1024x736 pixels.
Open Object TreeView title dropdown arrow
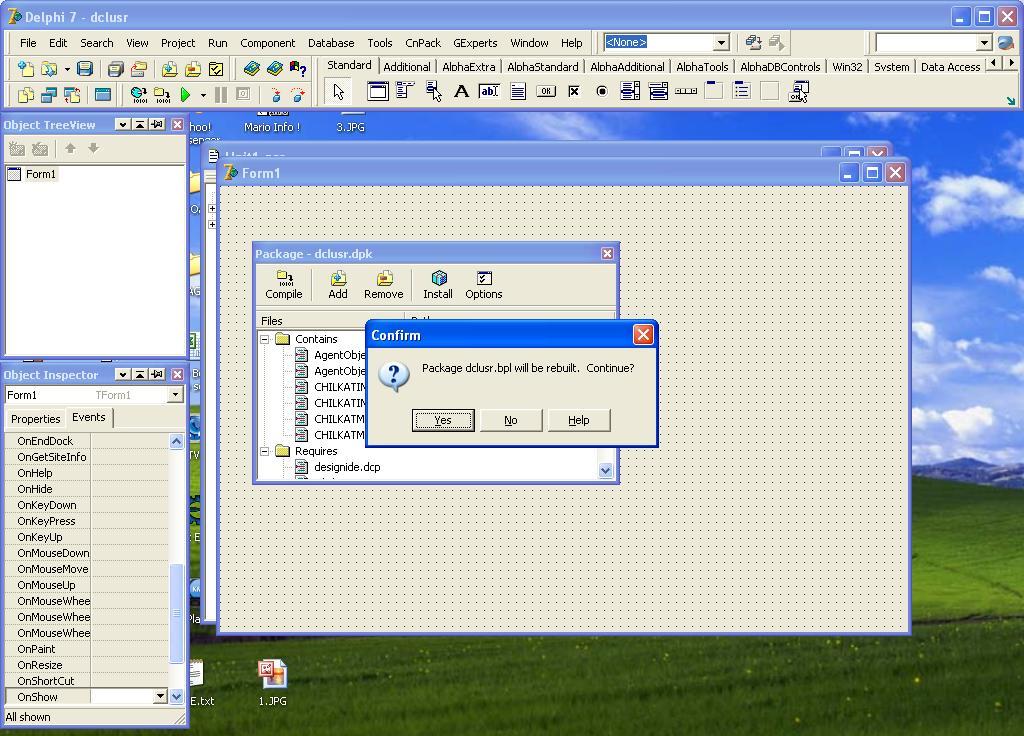point(122,124)
